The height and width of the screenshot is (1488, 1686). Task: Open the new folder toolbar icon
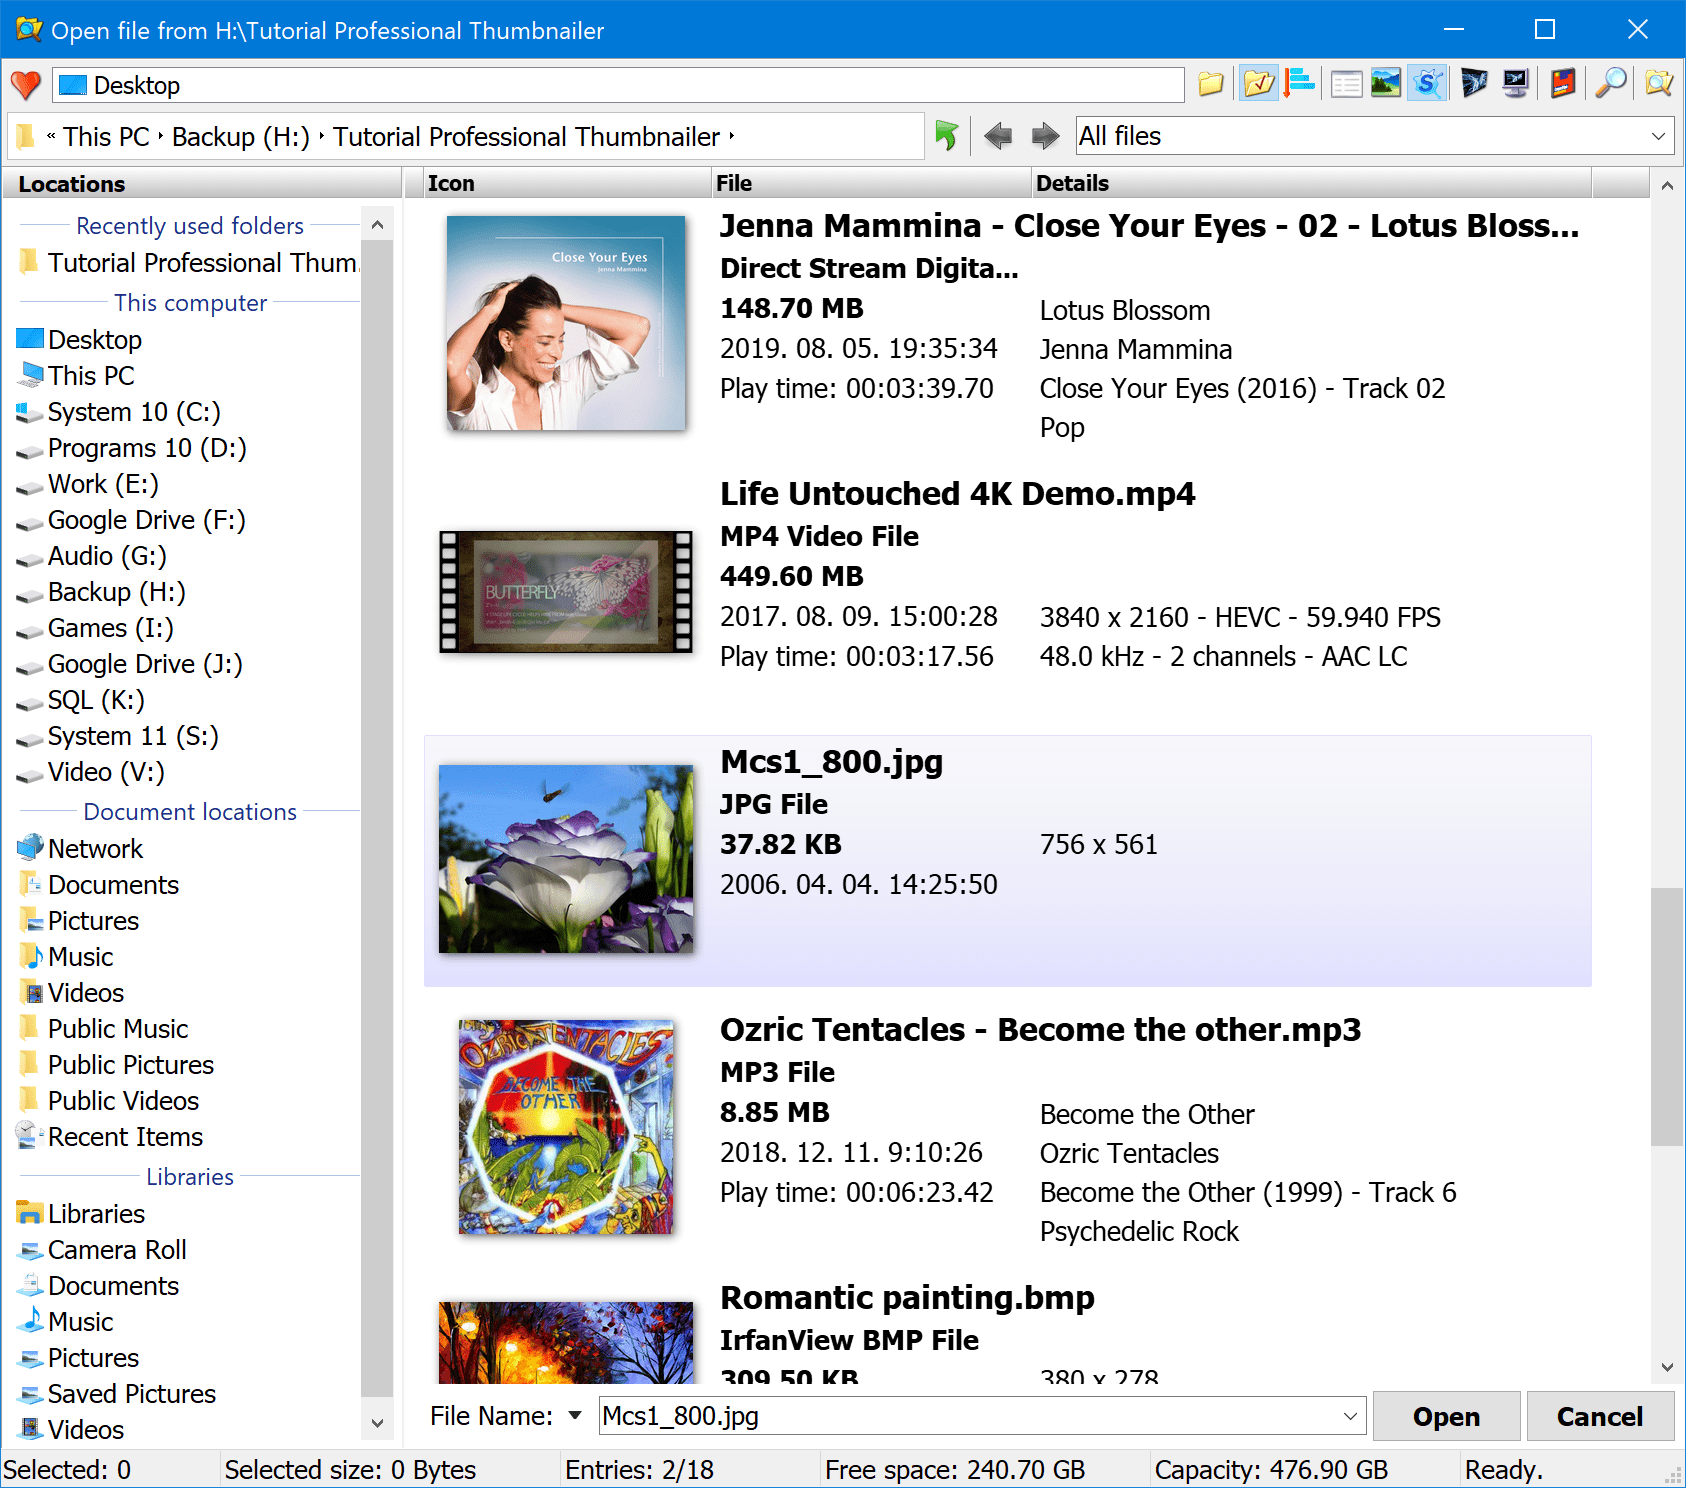pos(1210,84)
